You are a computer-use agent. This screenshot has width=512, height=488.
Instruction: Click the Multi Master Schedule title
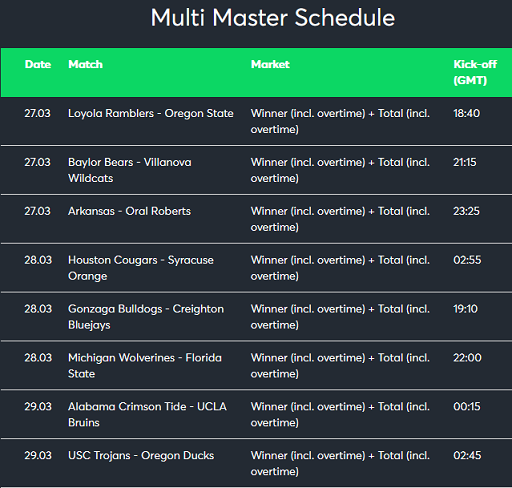pos(273,18)
